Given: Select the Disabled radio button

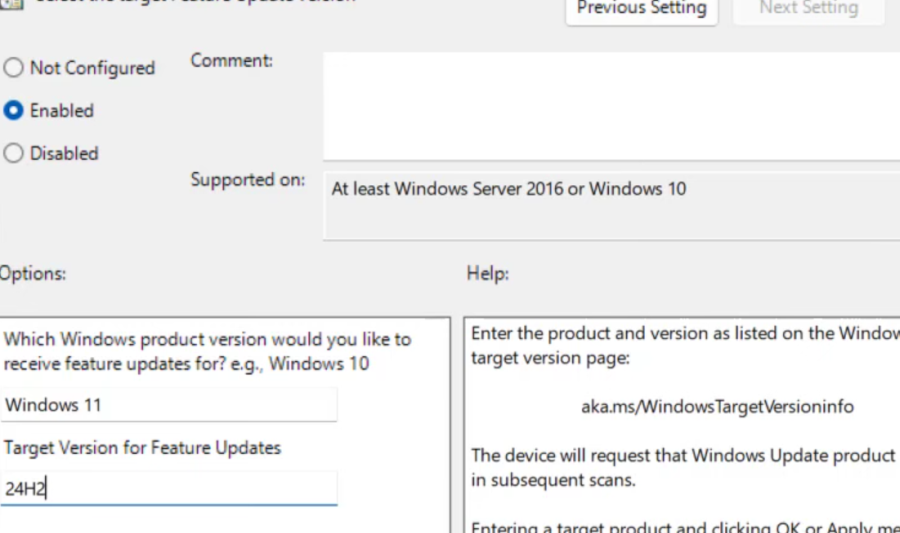Looking at the screenshot, I should [14, 153].
